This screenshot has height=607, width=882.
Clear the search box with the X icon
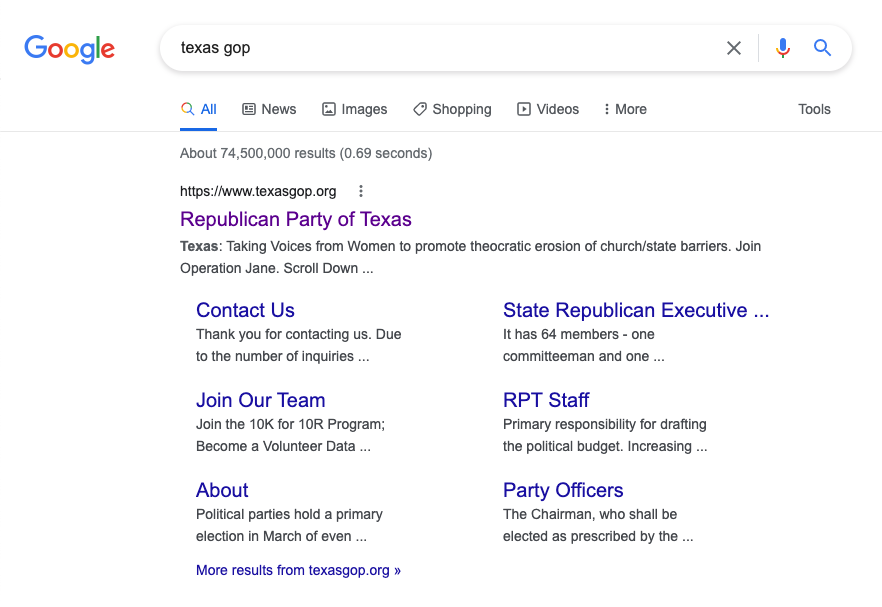click(734, 48)
